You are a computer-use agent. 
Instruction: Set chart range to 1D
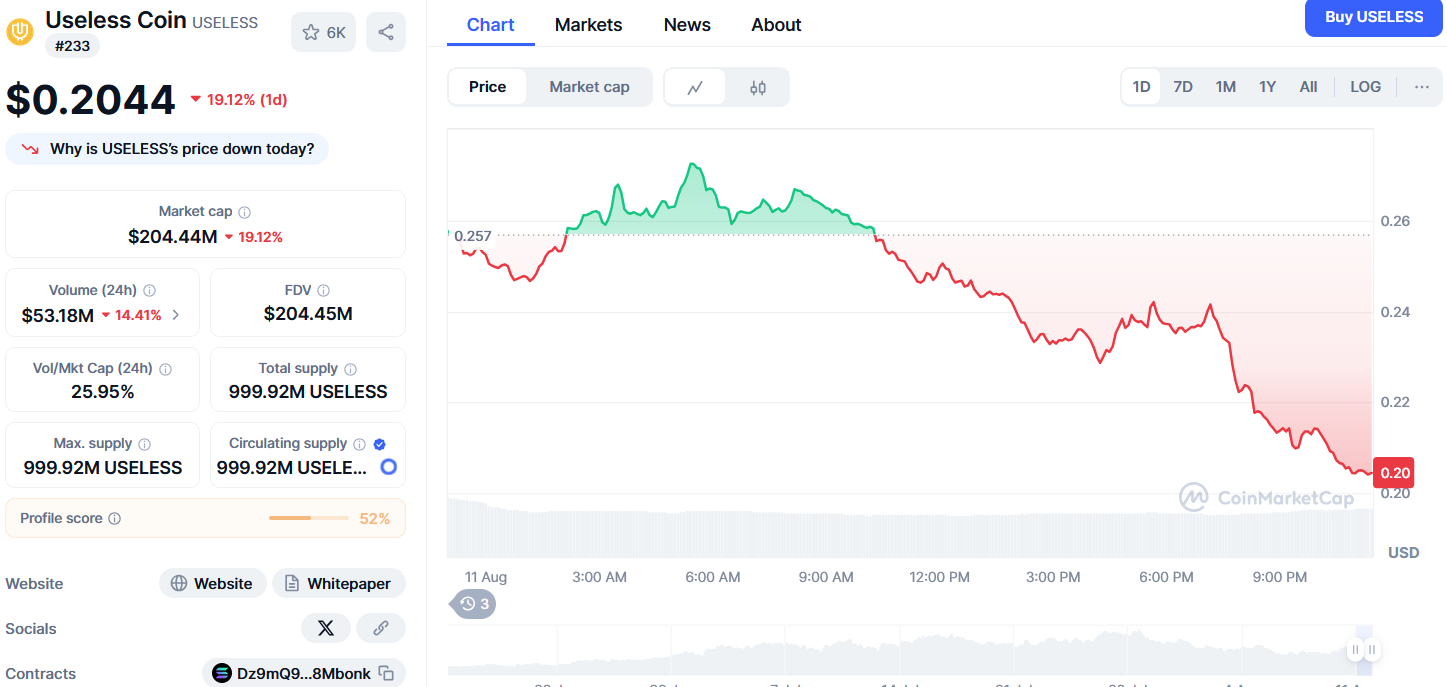(1141, 87)
